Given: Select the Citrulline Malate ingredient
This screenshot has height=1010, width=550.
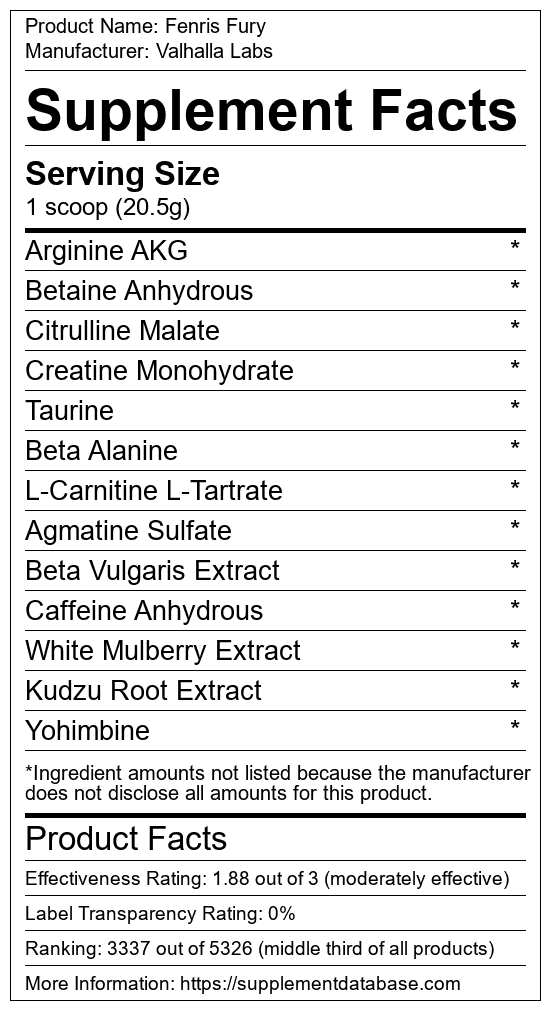Looking at the screenshot, I should coord(122,330).
